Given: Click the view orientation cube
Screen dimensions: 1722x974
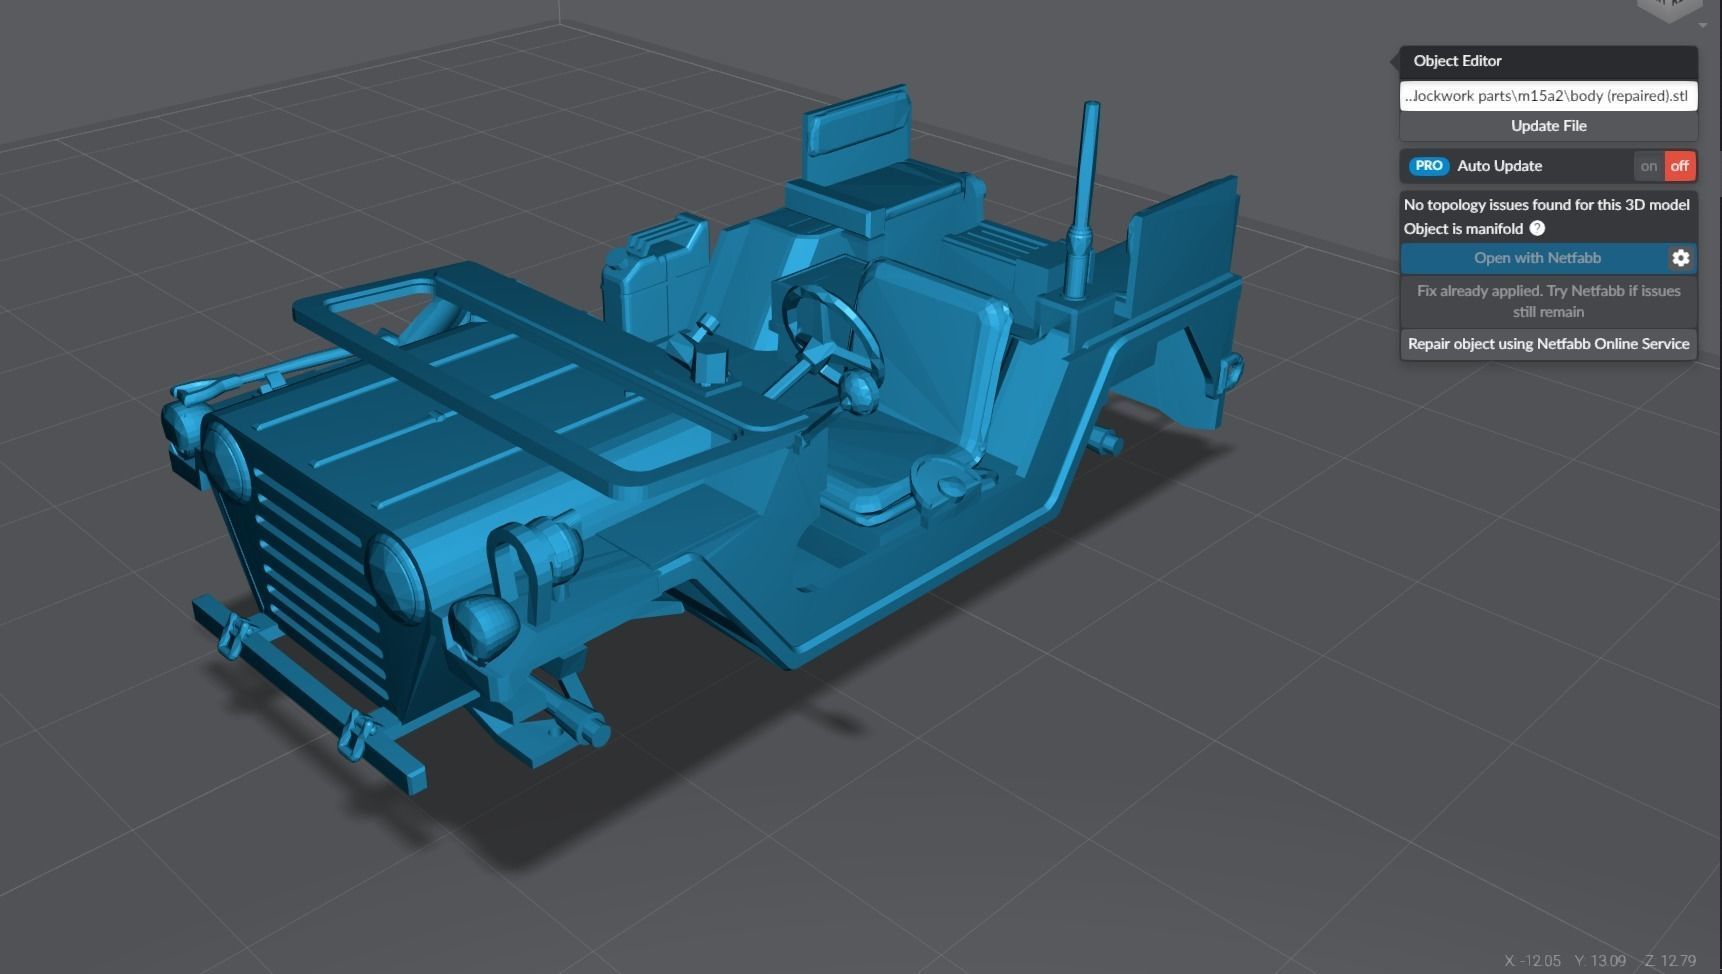Looking at the screenshot, I should tap(1669, 9).
